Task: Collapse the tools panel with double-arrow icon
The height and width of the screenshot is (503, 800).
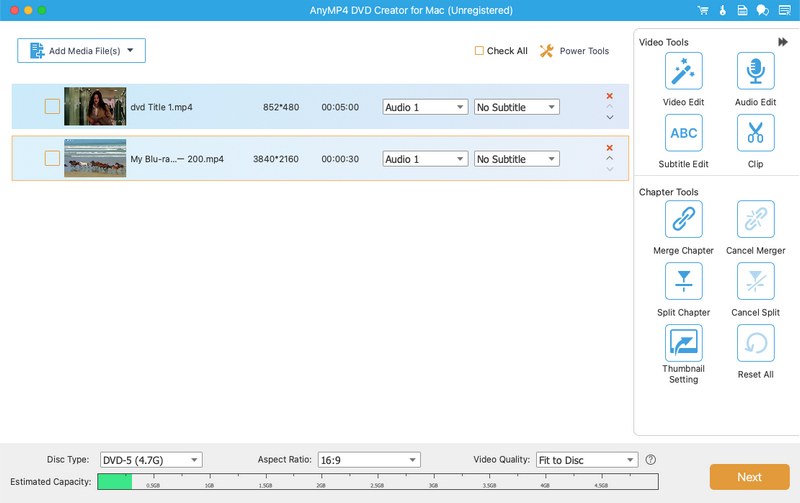Action: (x=783, y=42)
